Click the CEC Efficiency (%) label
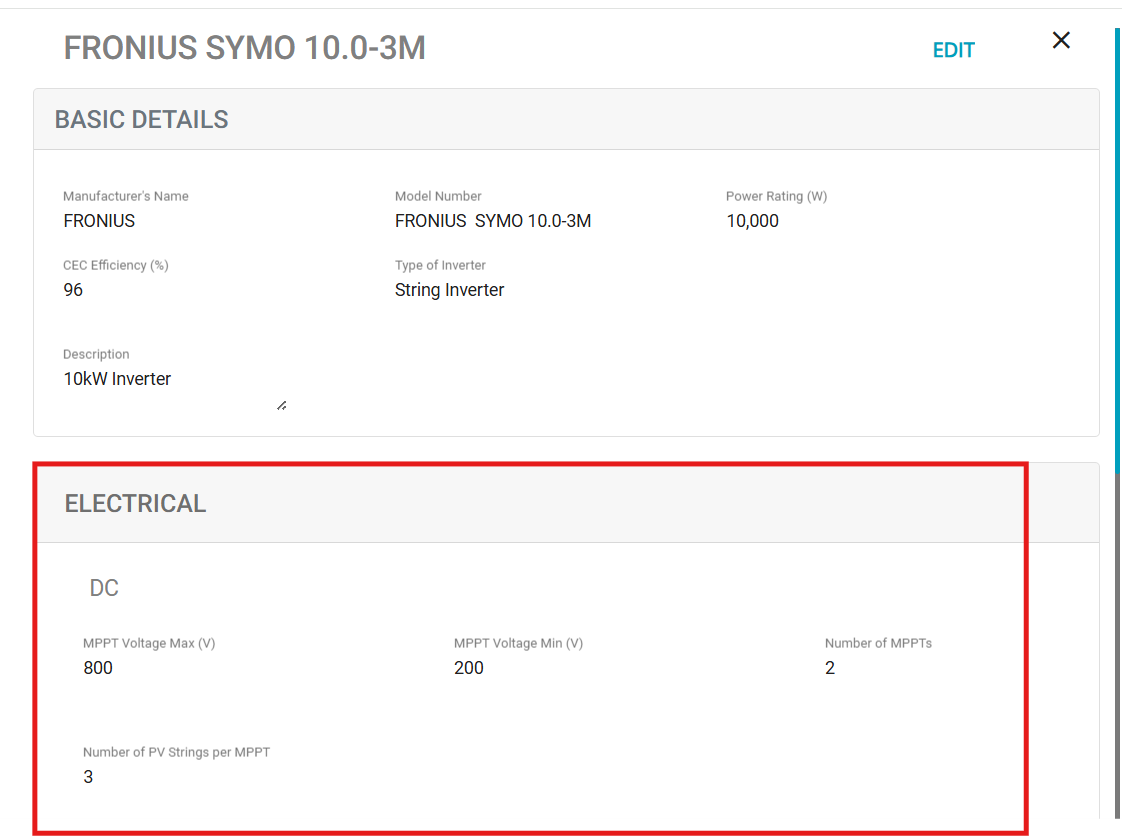1122x836 pixels. point(116,266)
